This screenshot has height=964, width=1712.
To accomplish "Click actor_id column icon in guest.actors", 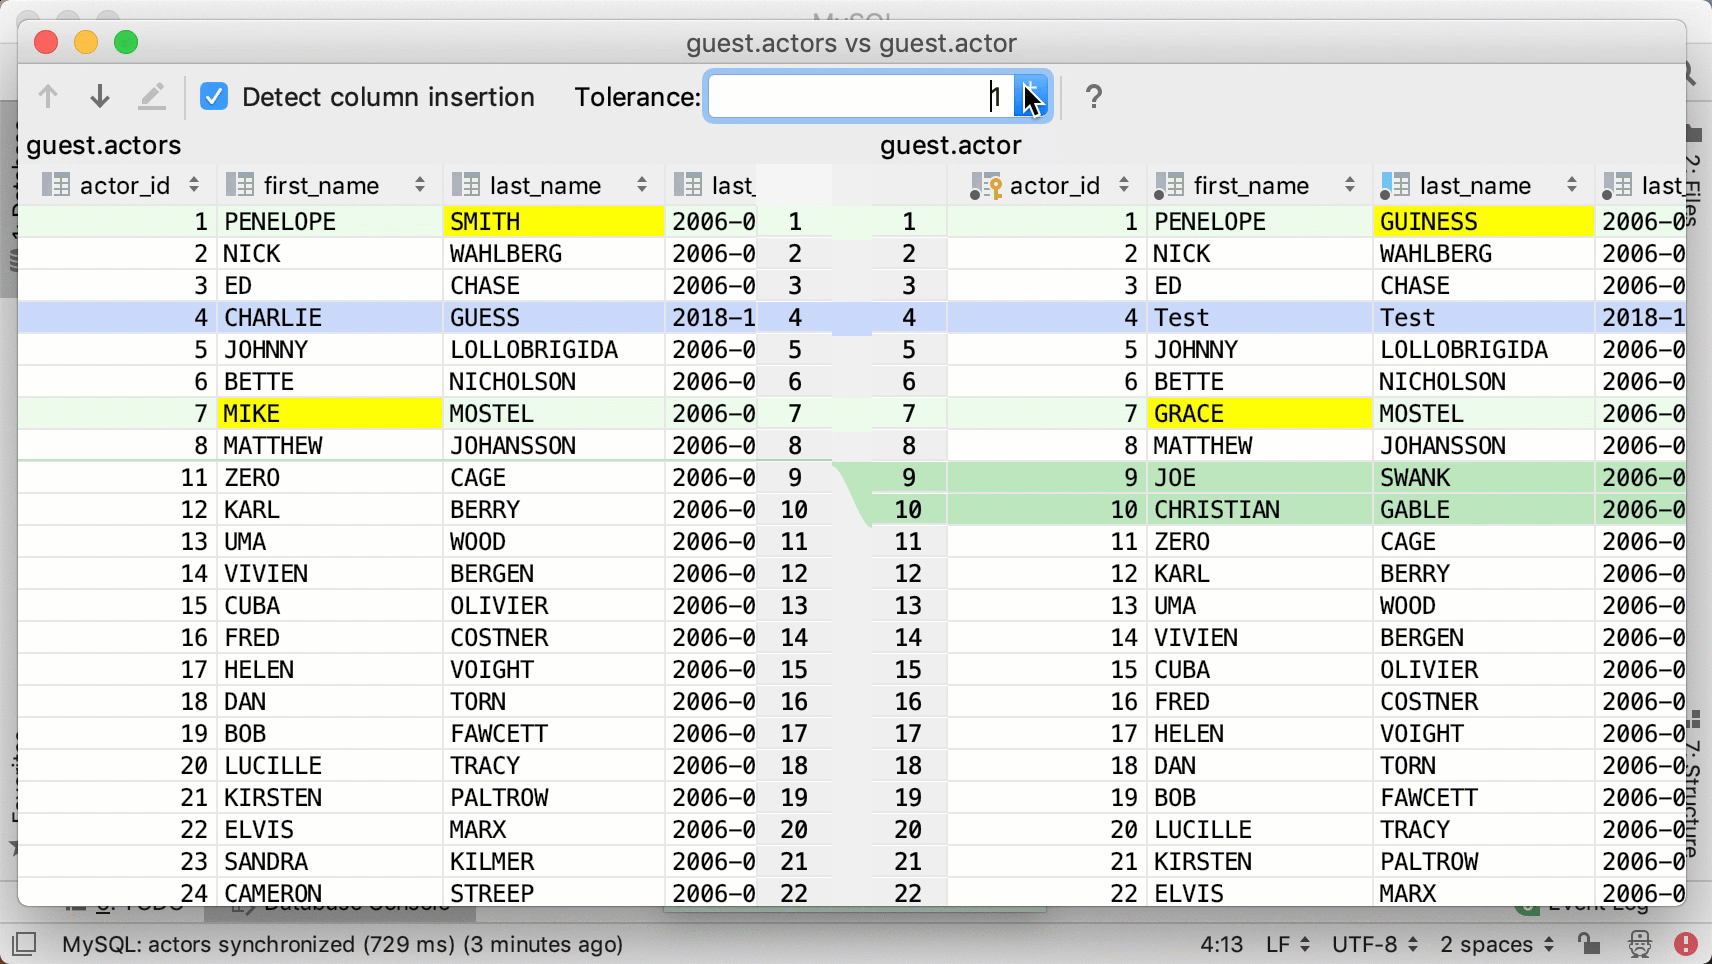I will click(56, 185).
